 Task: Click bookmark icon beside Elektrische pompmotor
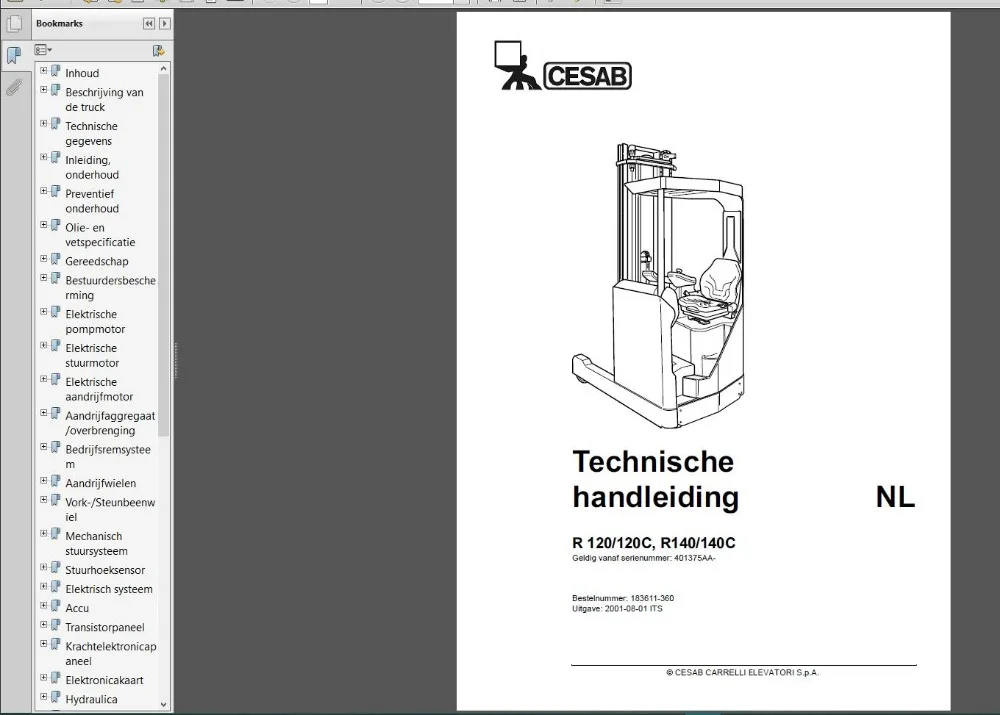[55, 312]
